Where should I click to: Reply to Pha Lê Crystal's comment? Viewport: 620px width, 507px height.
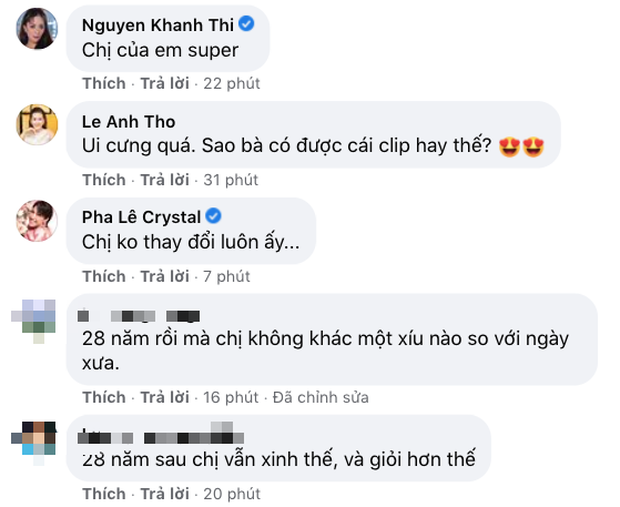[164, 276]
